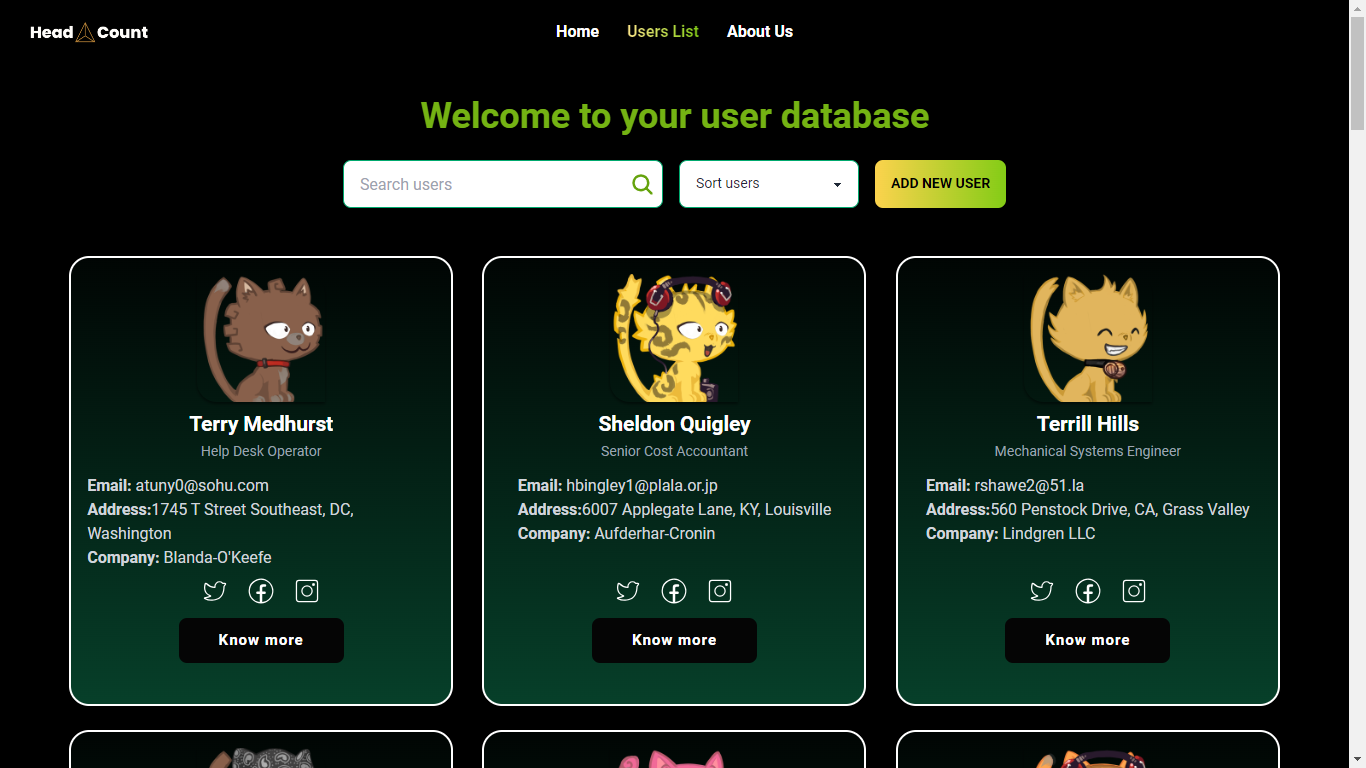This screenshot has width=1366, height=768.
Task: Click the magnifier search icon
Action: coord(642,184)
